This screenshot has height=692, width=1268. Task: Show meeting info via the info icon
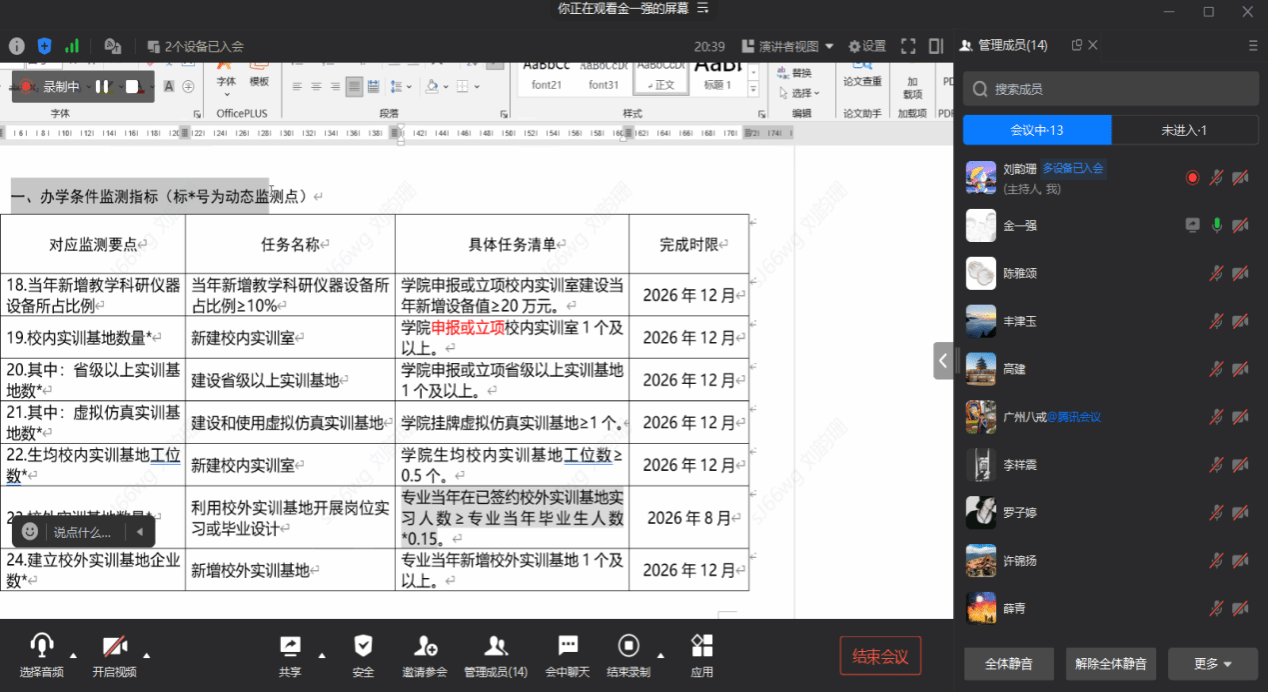tap(16, 46)
